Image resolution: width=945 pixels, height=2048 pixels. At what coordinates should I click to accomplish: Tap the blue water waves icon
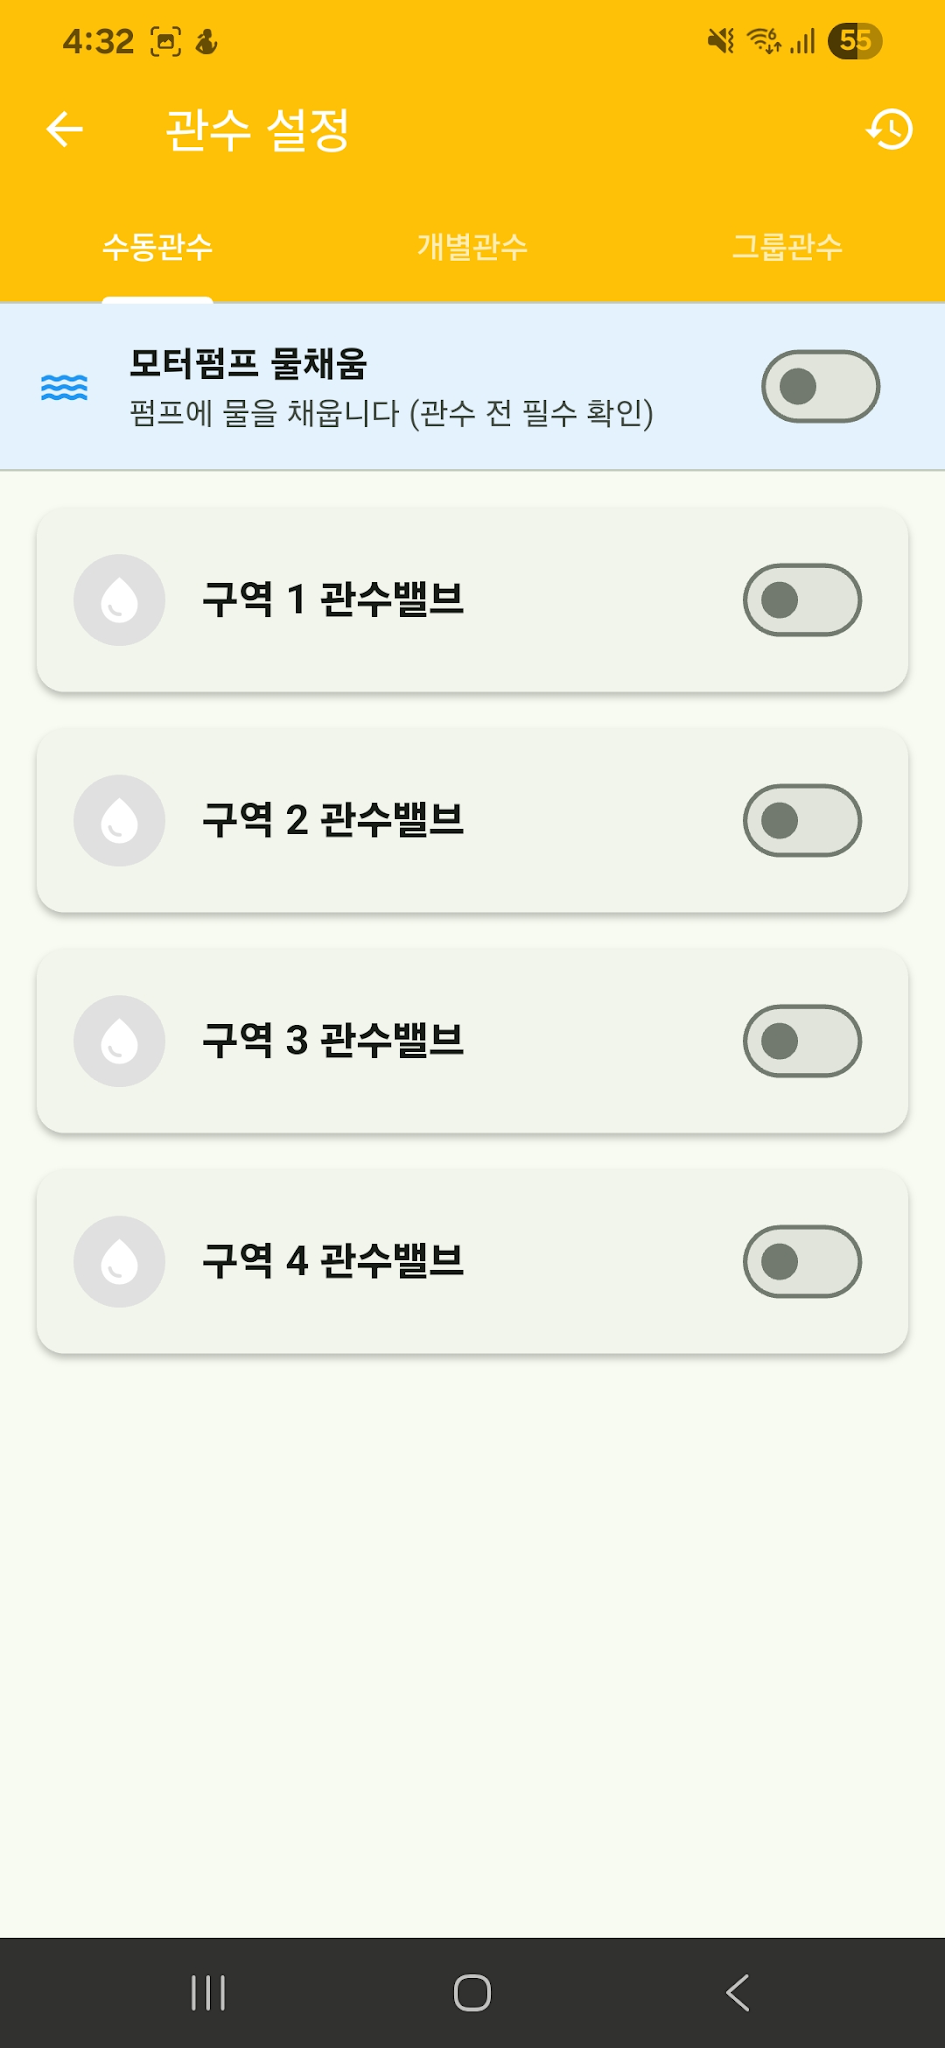(x=64, y=387)
